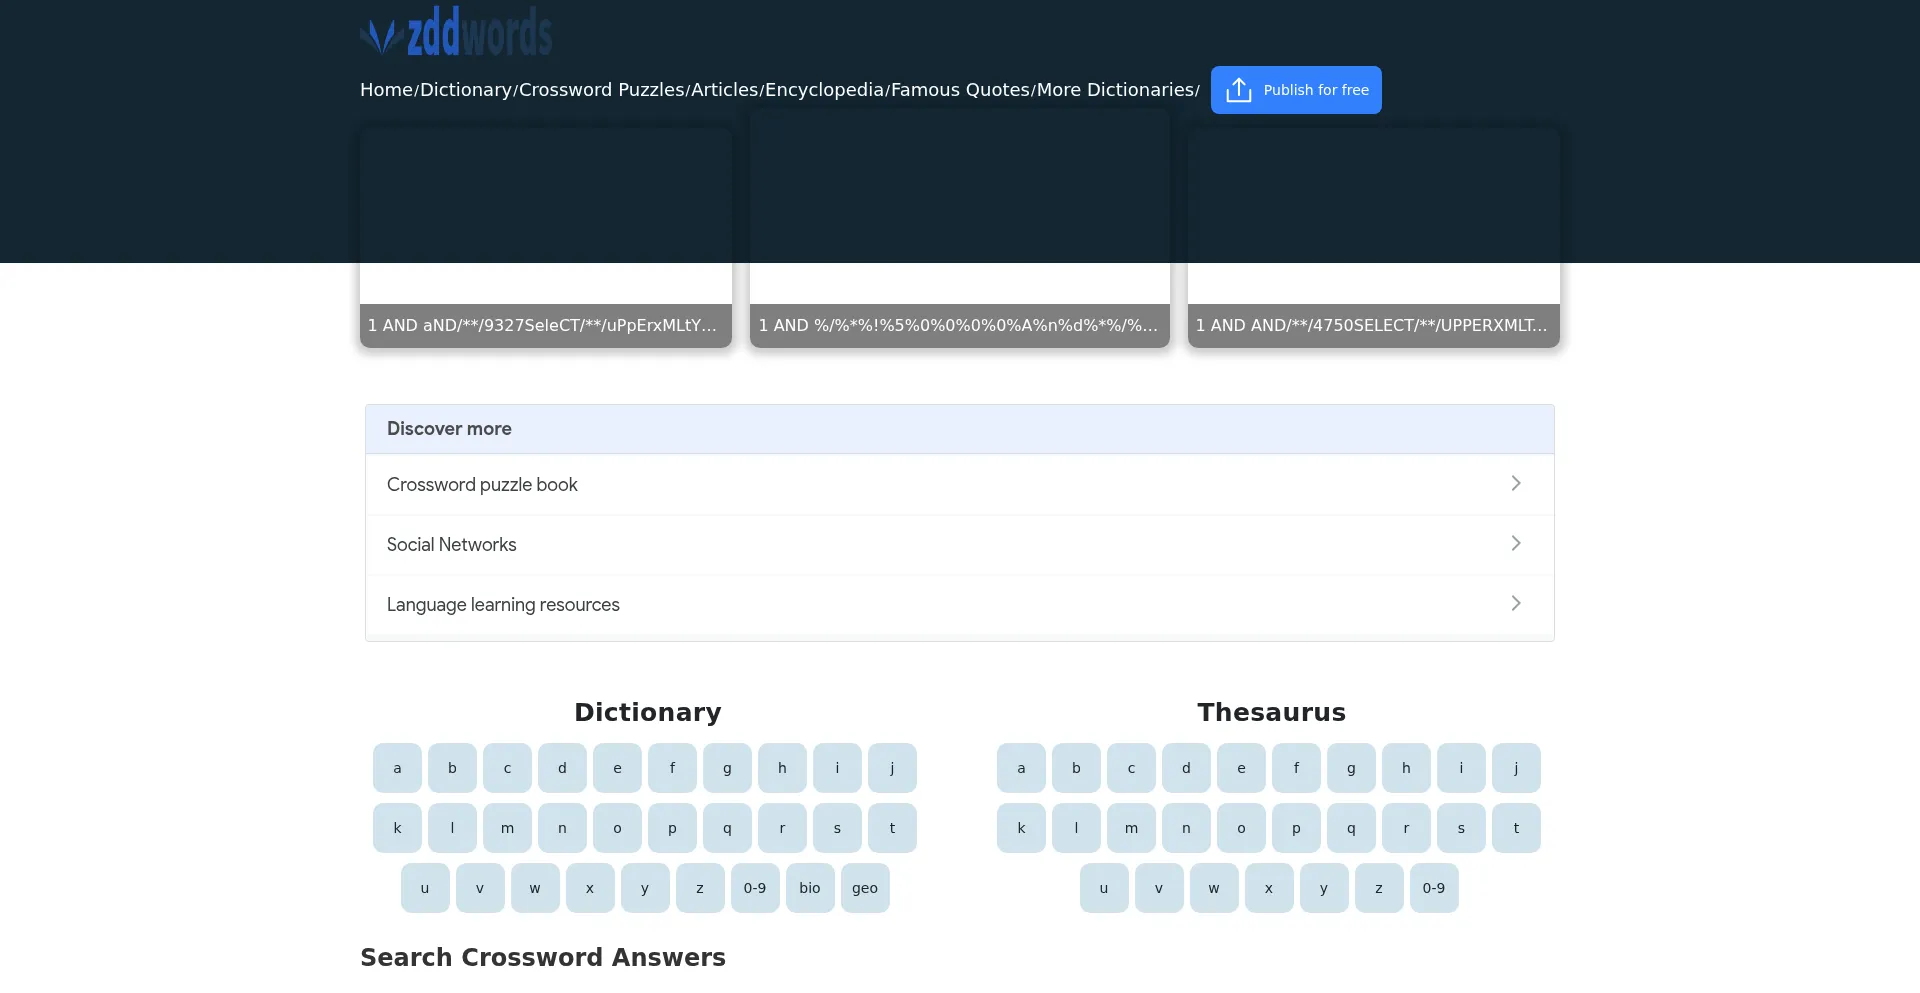Open the zddwords logo homepage link
This screenshot has height=993, width=1920.
(x=456, y=31)
